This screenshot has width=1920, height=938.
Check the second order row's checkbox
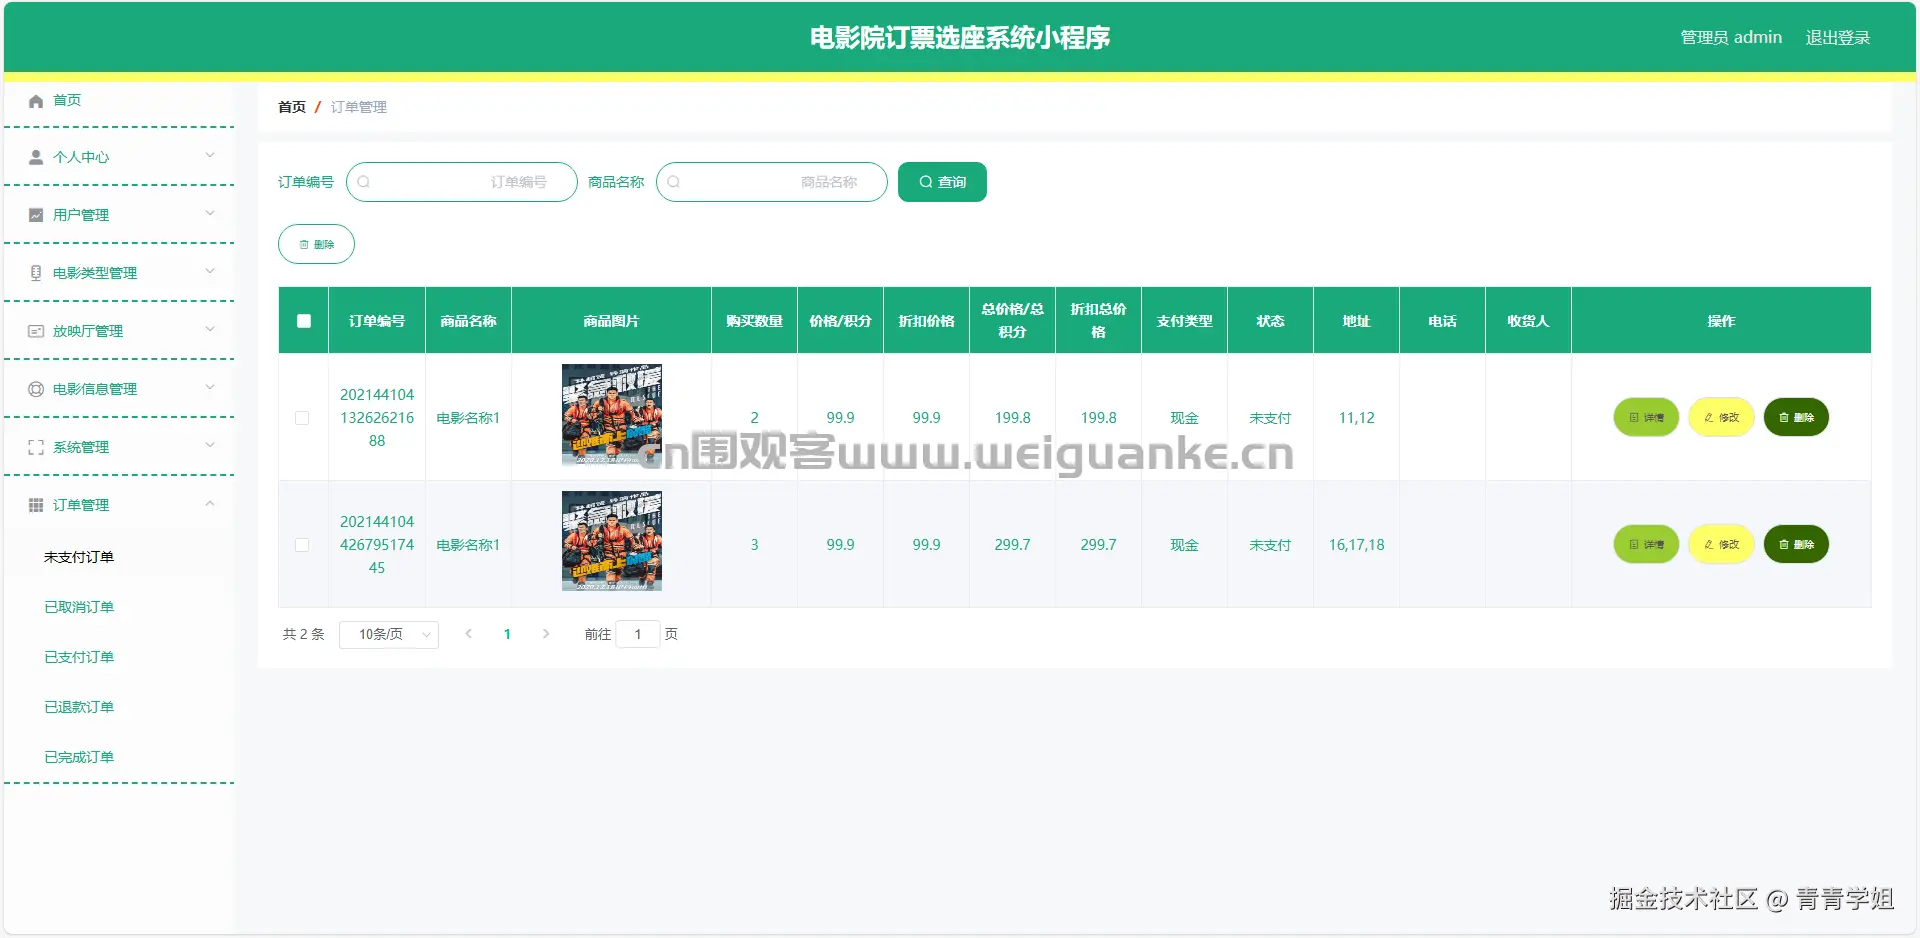[303, 545]
